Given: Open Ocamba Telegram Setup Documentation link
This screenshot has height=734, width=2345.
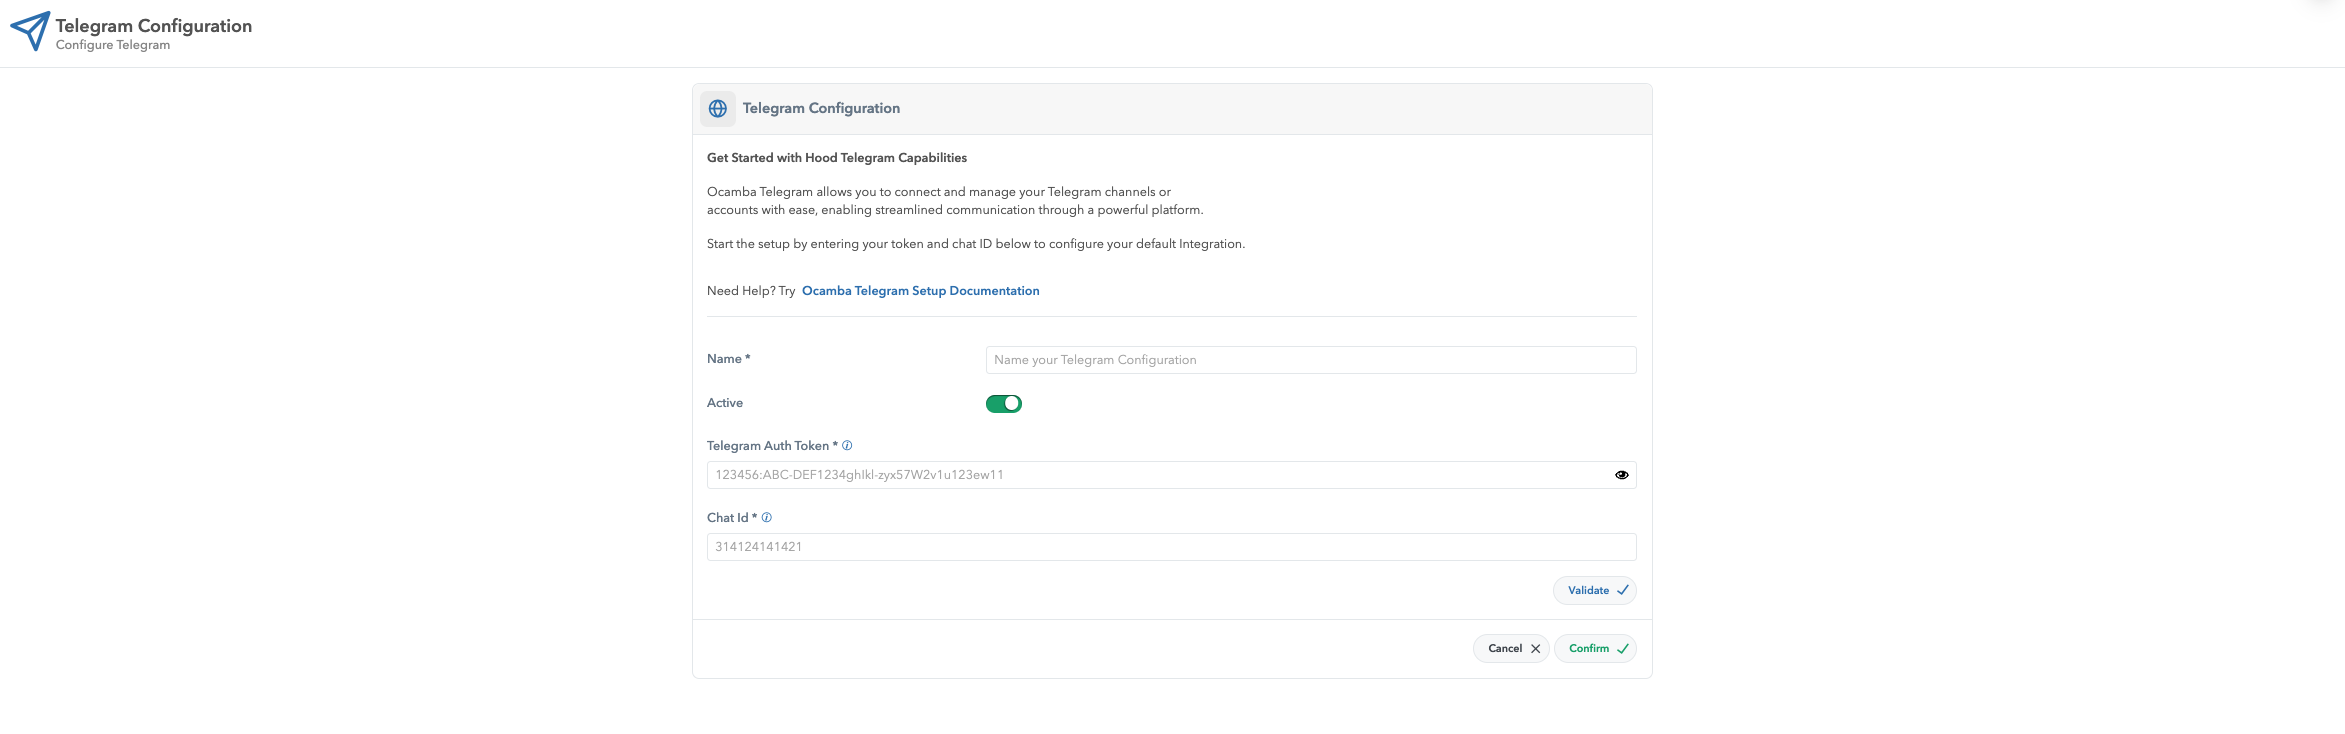Looking at the screenshot, I should [920, 291].
